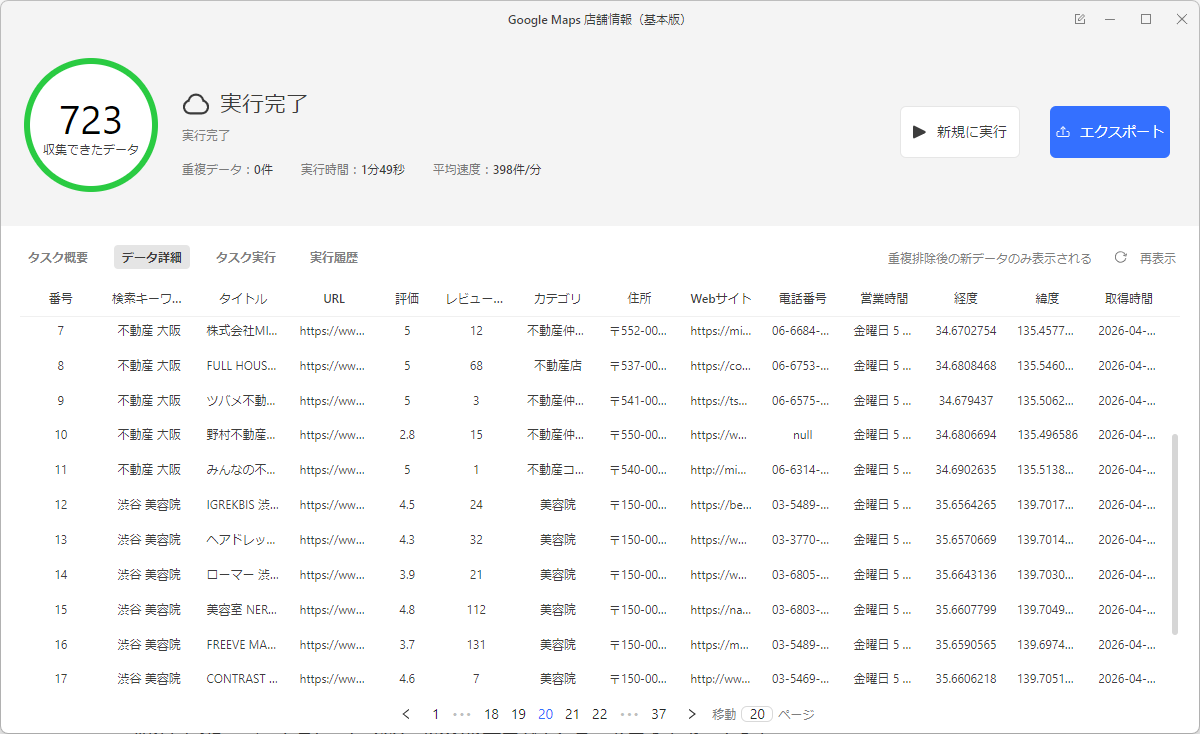Screen dimensions: 1200x734
Task: Maximize the application window
Action: point(1146,19)
